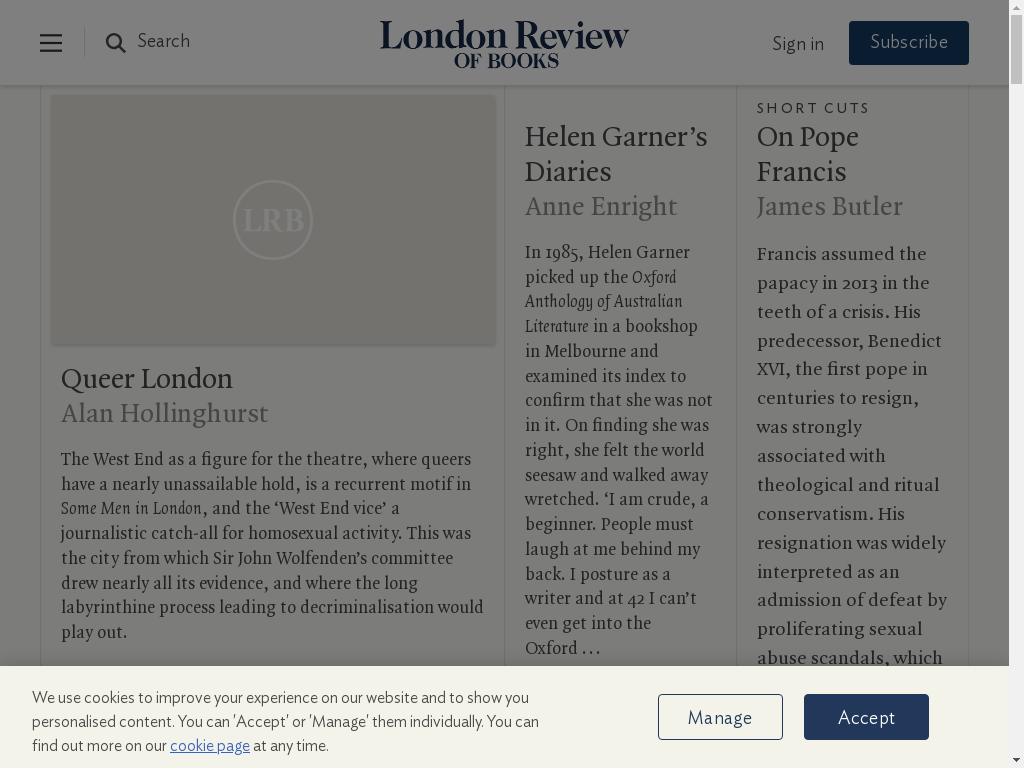
Task: Open the hamburger navigation menu
Action: [51, 43]
